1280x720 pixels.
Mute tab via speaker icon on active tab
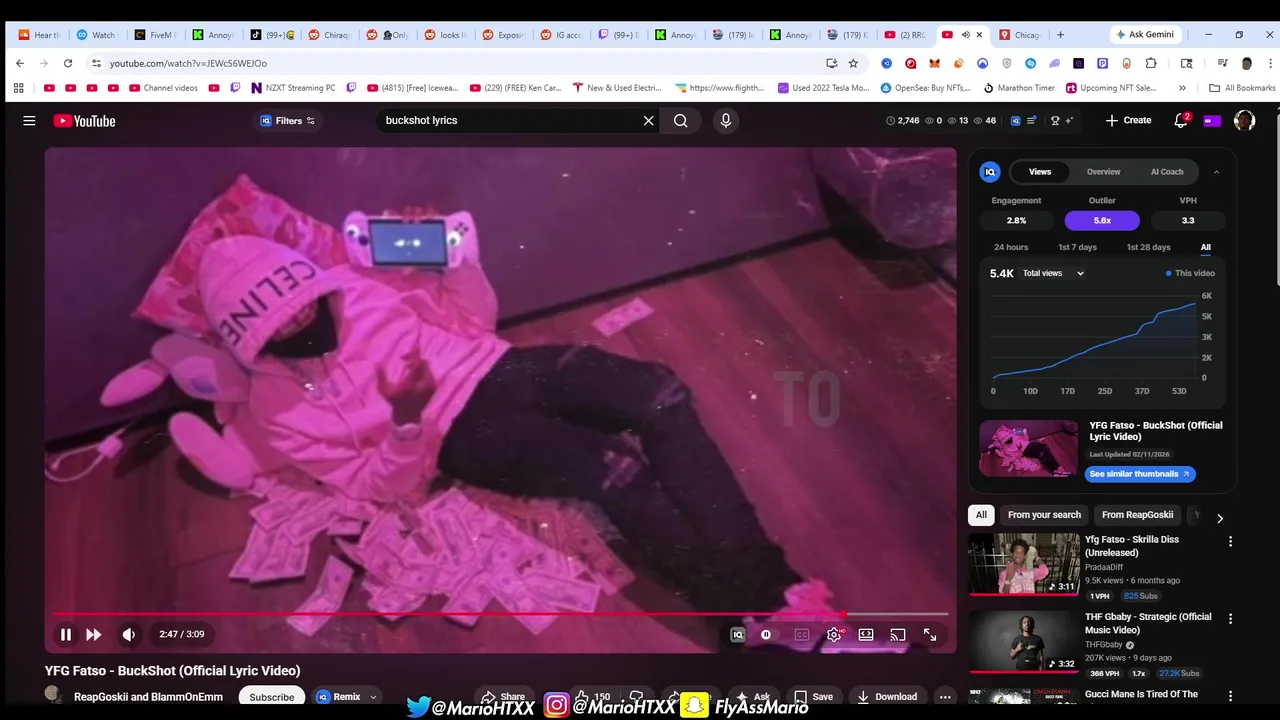coord(965,35)
